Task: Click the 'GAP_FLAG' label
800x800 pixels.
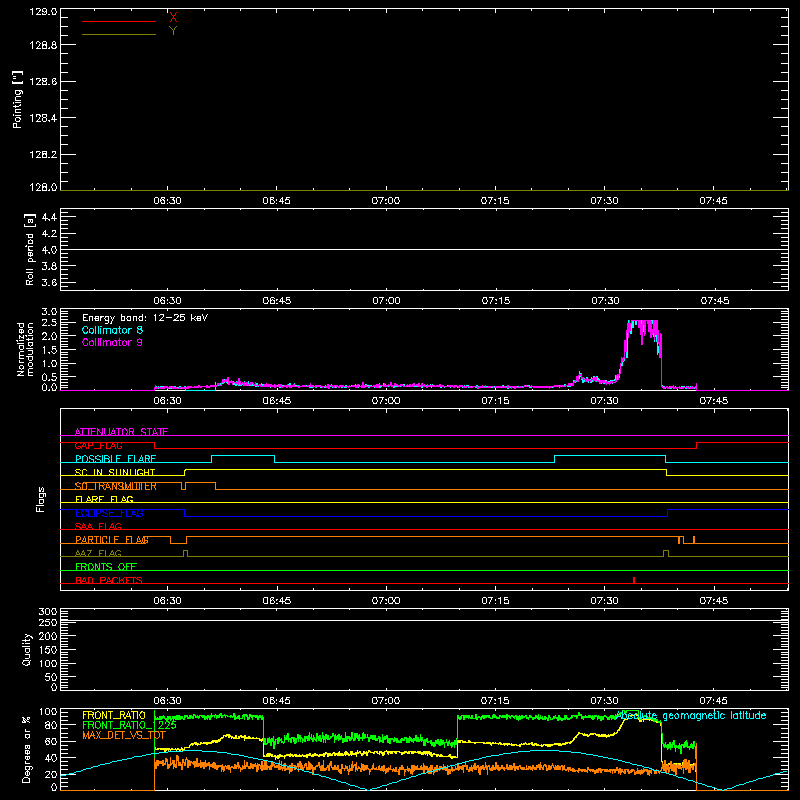Action: 98,445
